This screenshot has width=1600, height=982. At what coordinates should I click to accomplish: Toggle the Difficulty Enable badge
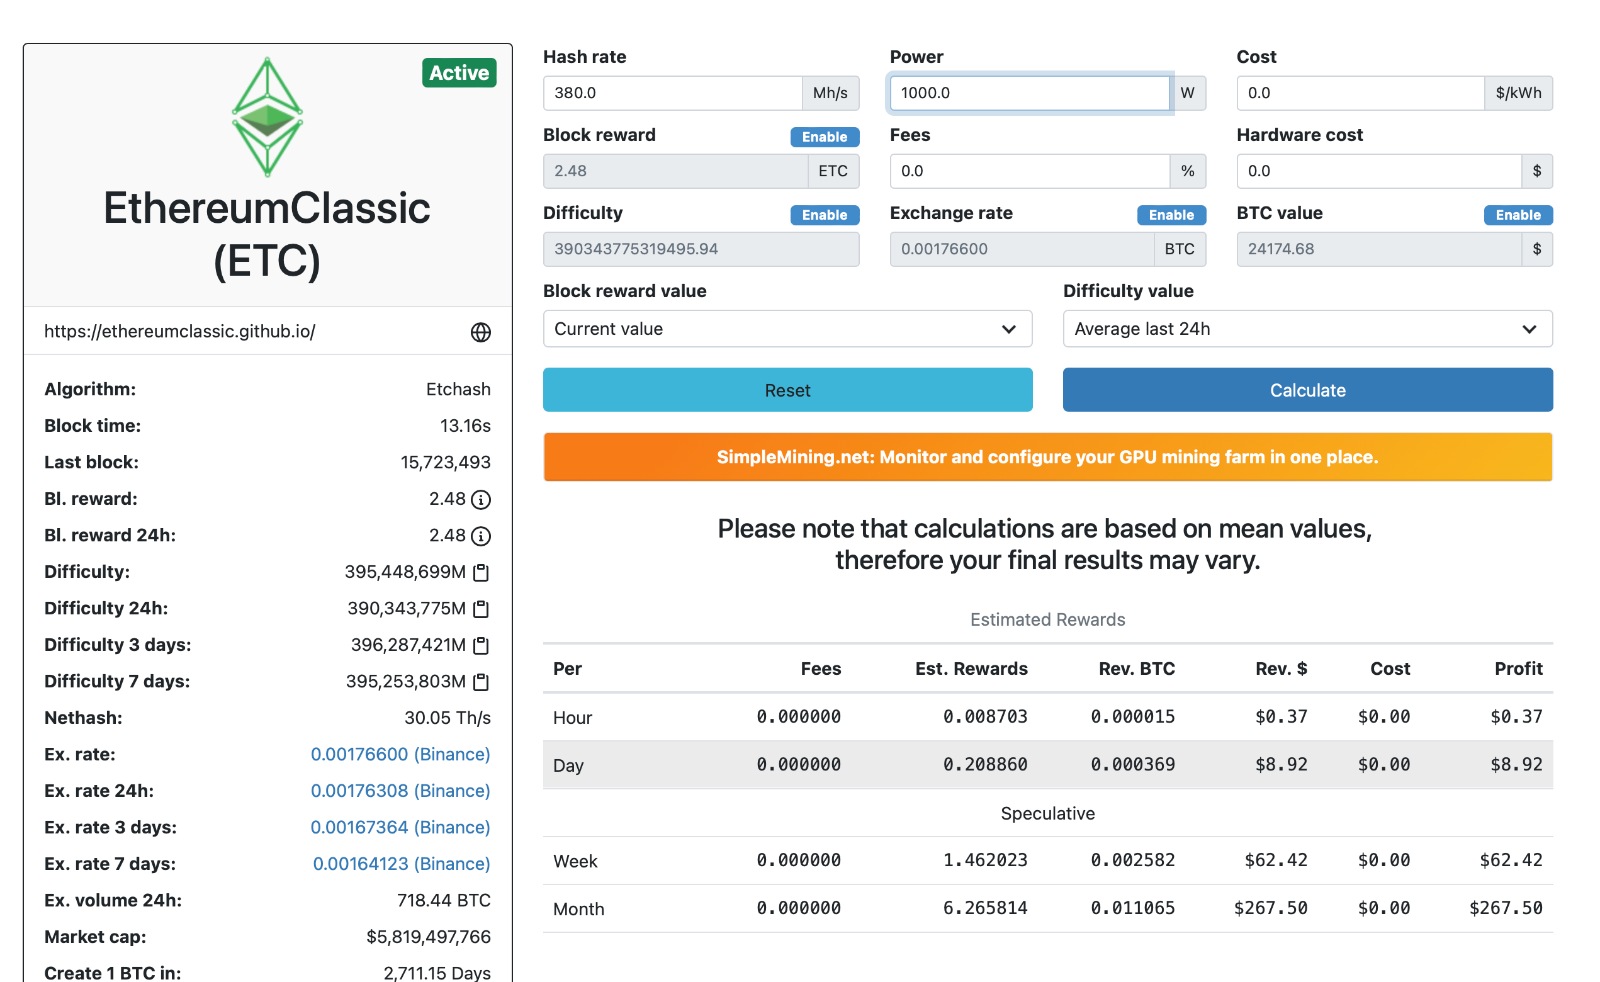[x=825, y=215]
